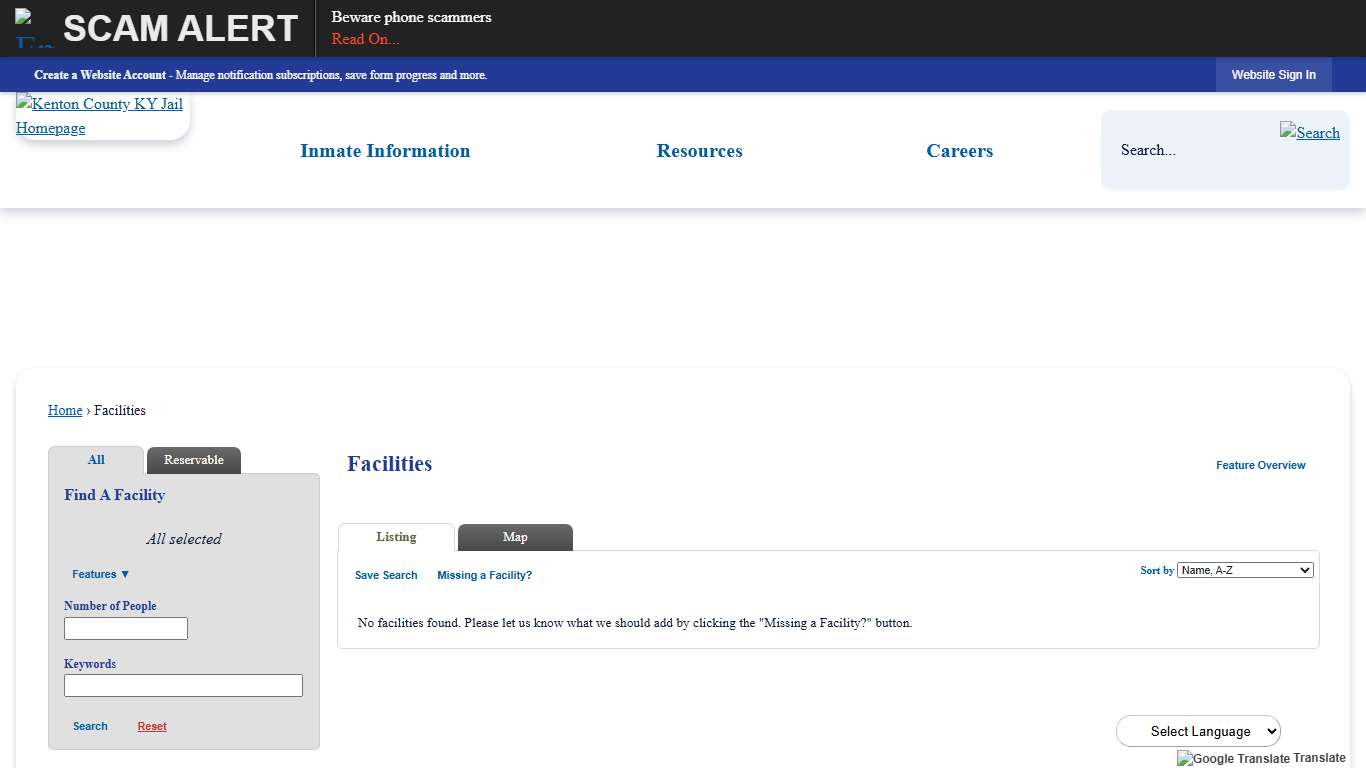Switch to the Map view tab
This screenshot has width=1366, height=768.
point(514,537)
